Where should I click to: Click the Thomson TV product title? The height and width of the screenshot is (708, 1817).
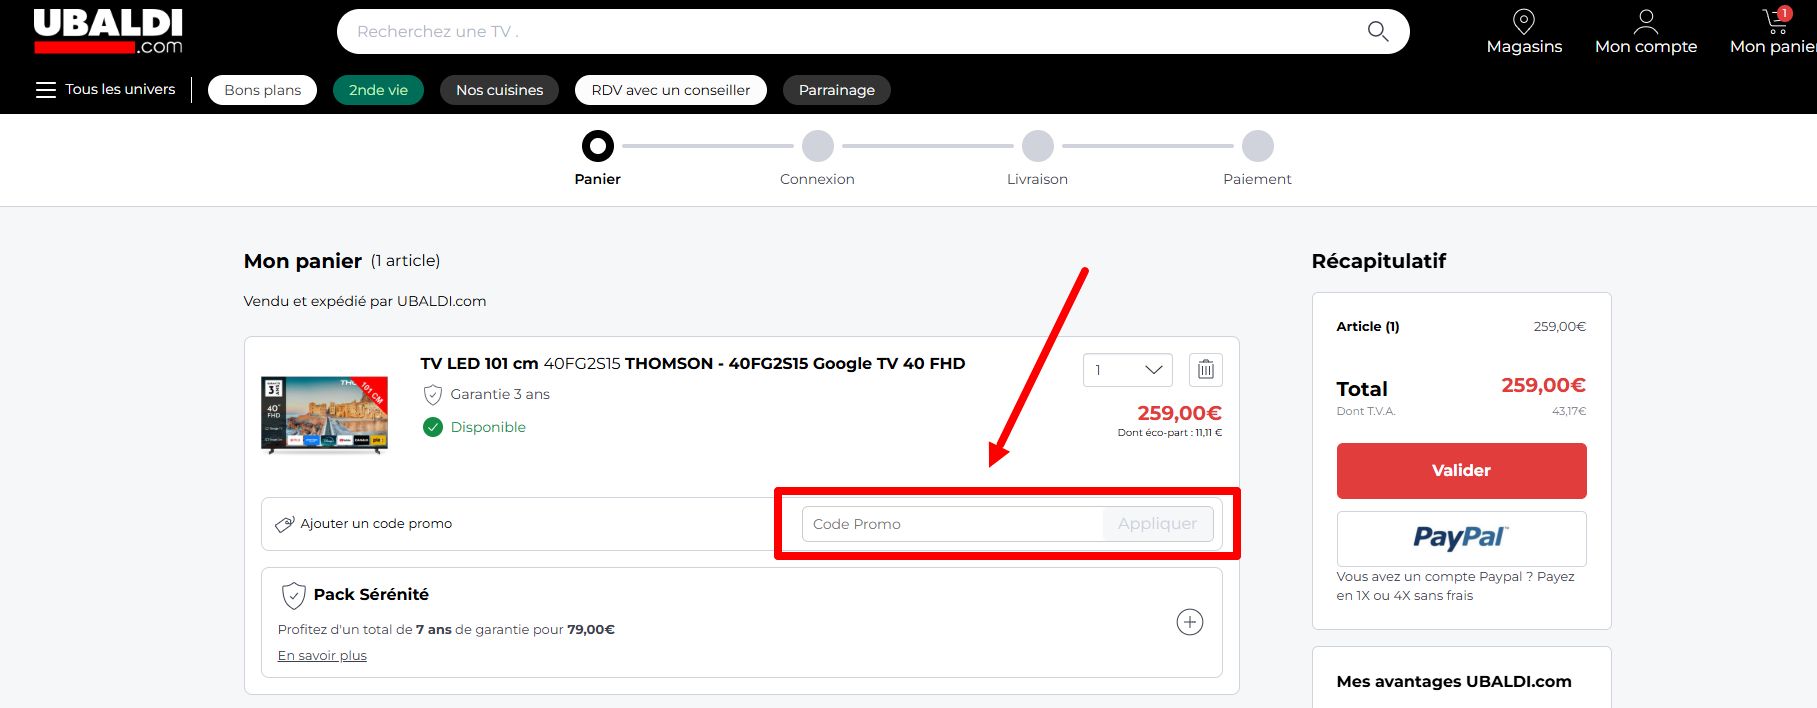[693, 364]
